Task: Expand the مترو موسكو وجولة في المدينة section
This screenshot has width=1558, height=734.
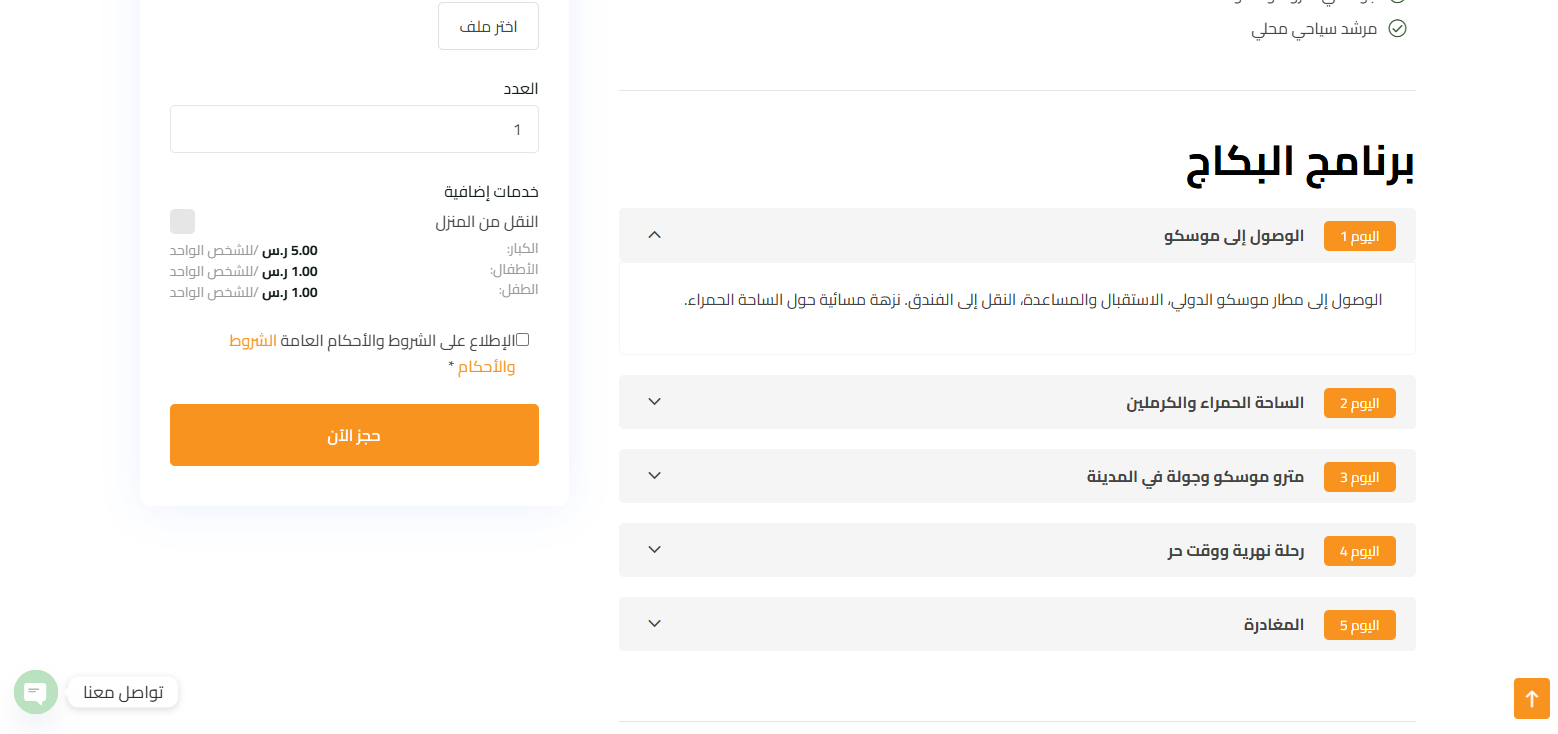Action: [1017, 476]
